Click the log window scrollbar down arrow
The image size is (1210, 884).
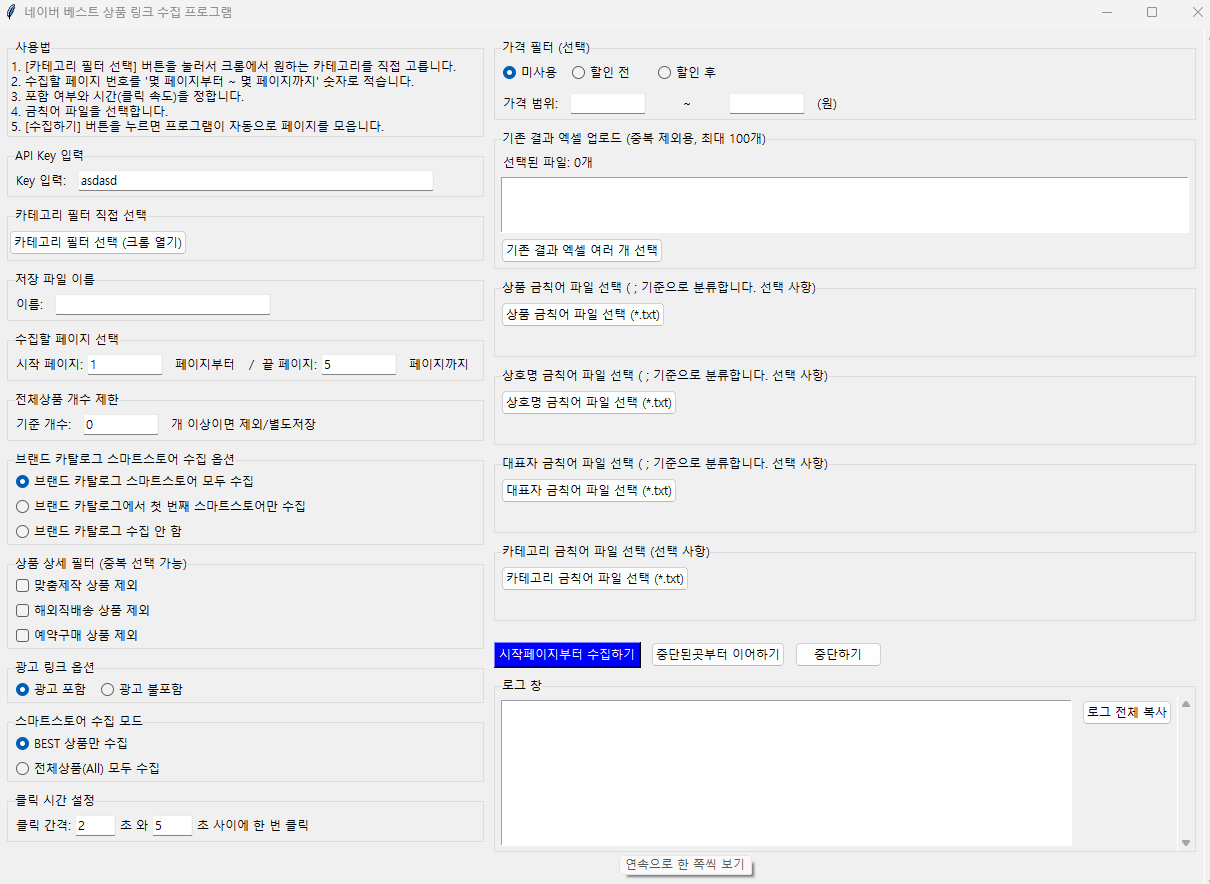point(1188,844)
